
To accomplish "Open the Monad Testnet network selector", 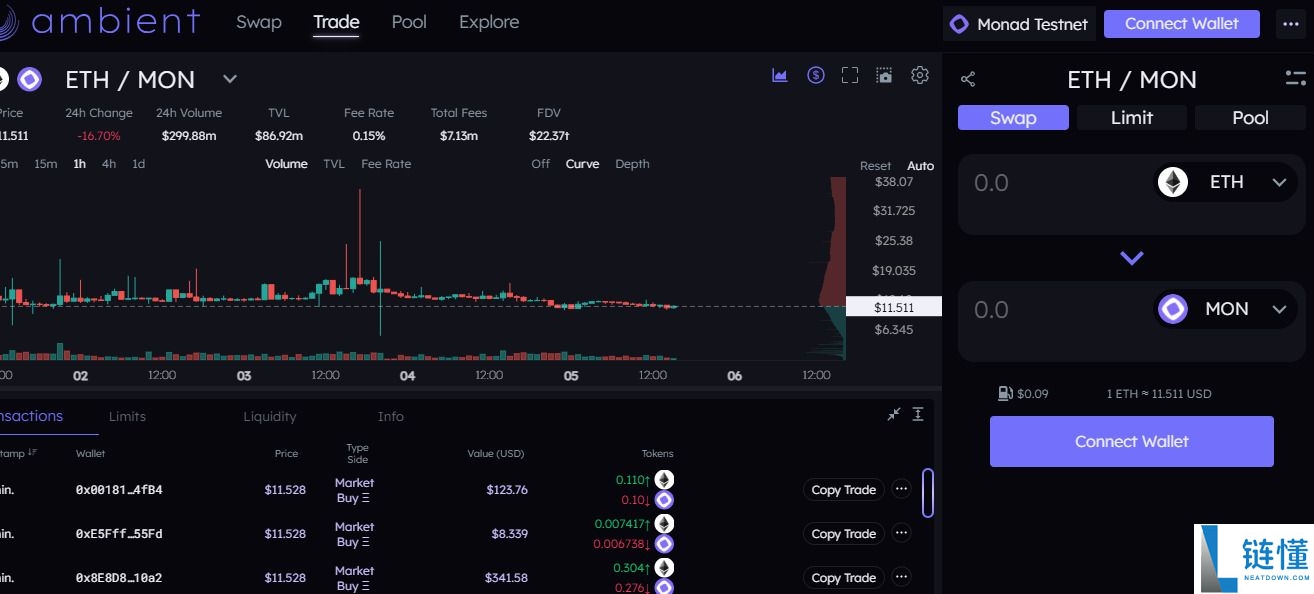I will click(1019, 24).
